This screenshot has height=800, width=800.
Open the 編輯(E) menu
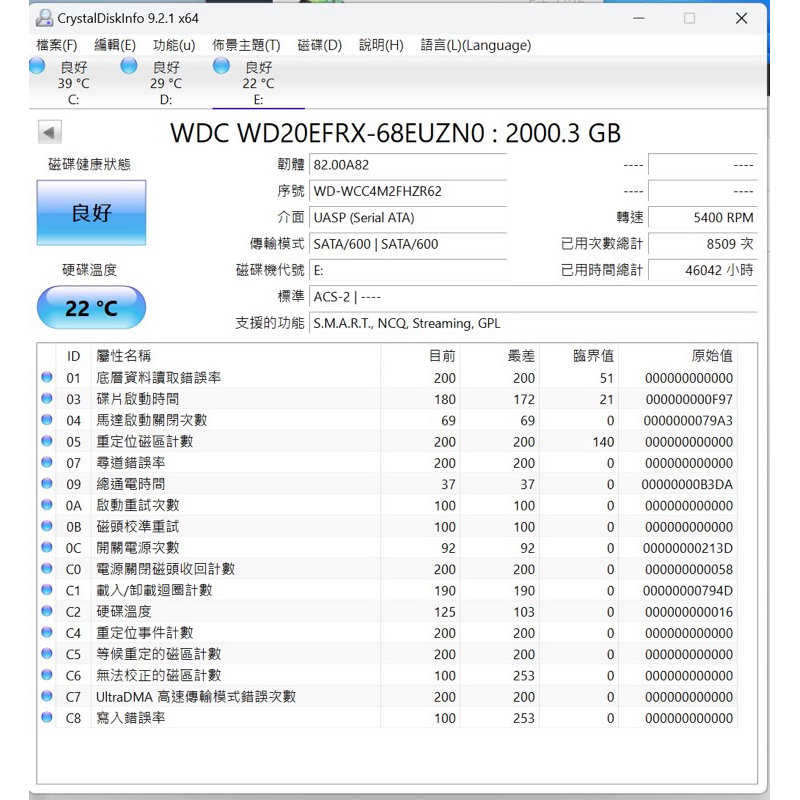(114, 45)
